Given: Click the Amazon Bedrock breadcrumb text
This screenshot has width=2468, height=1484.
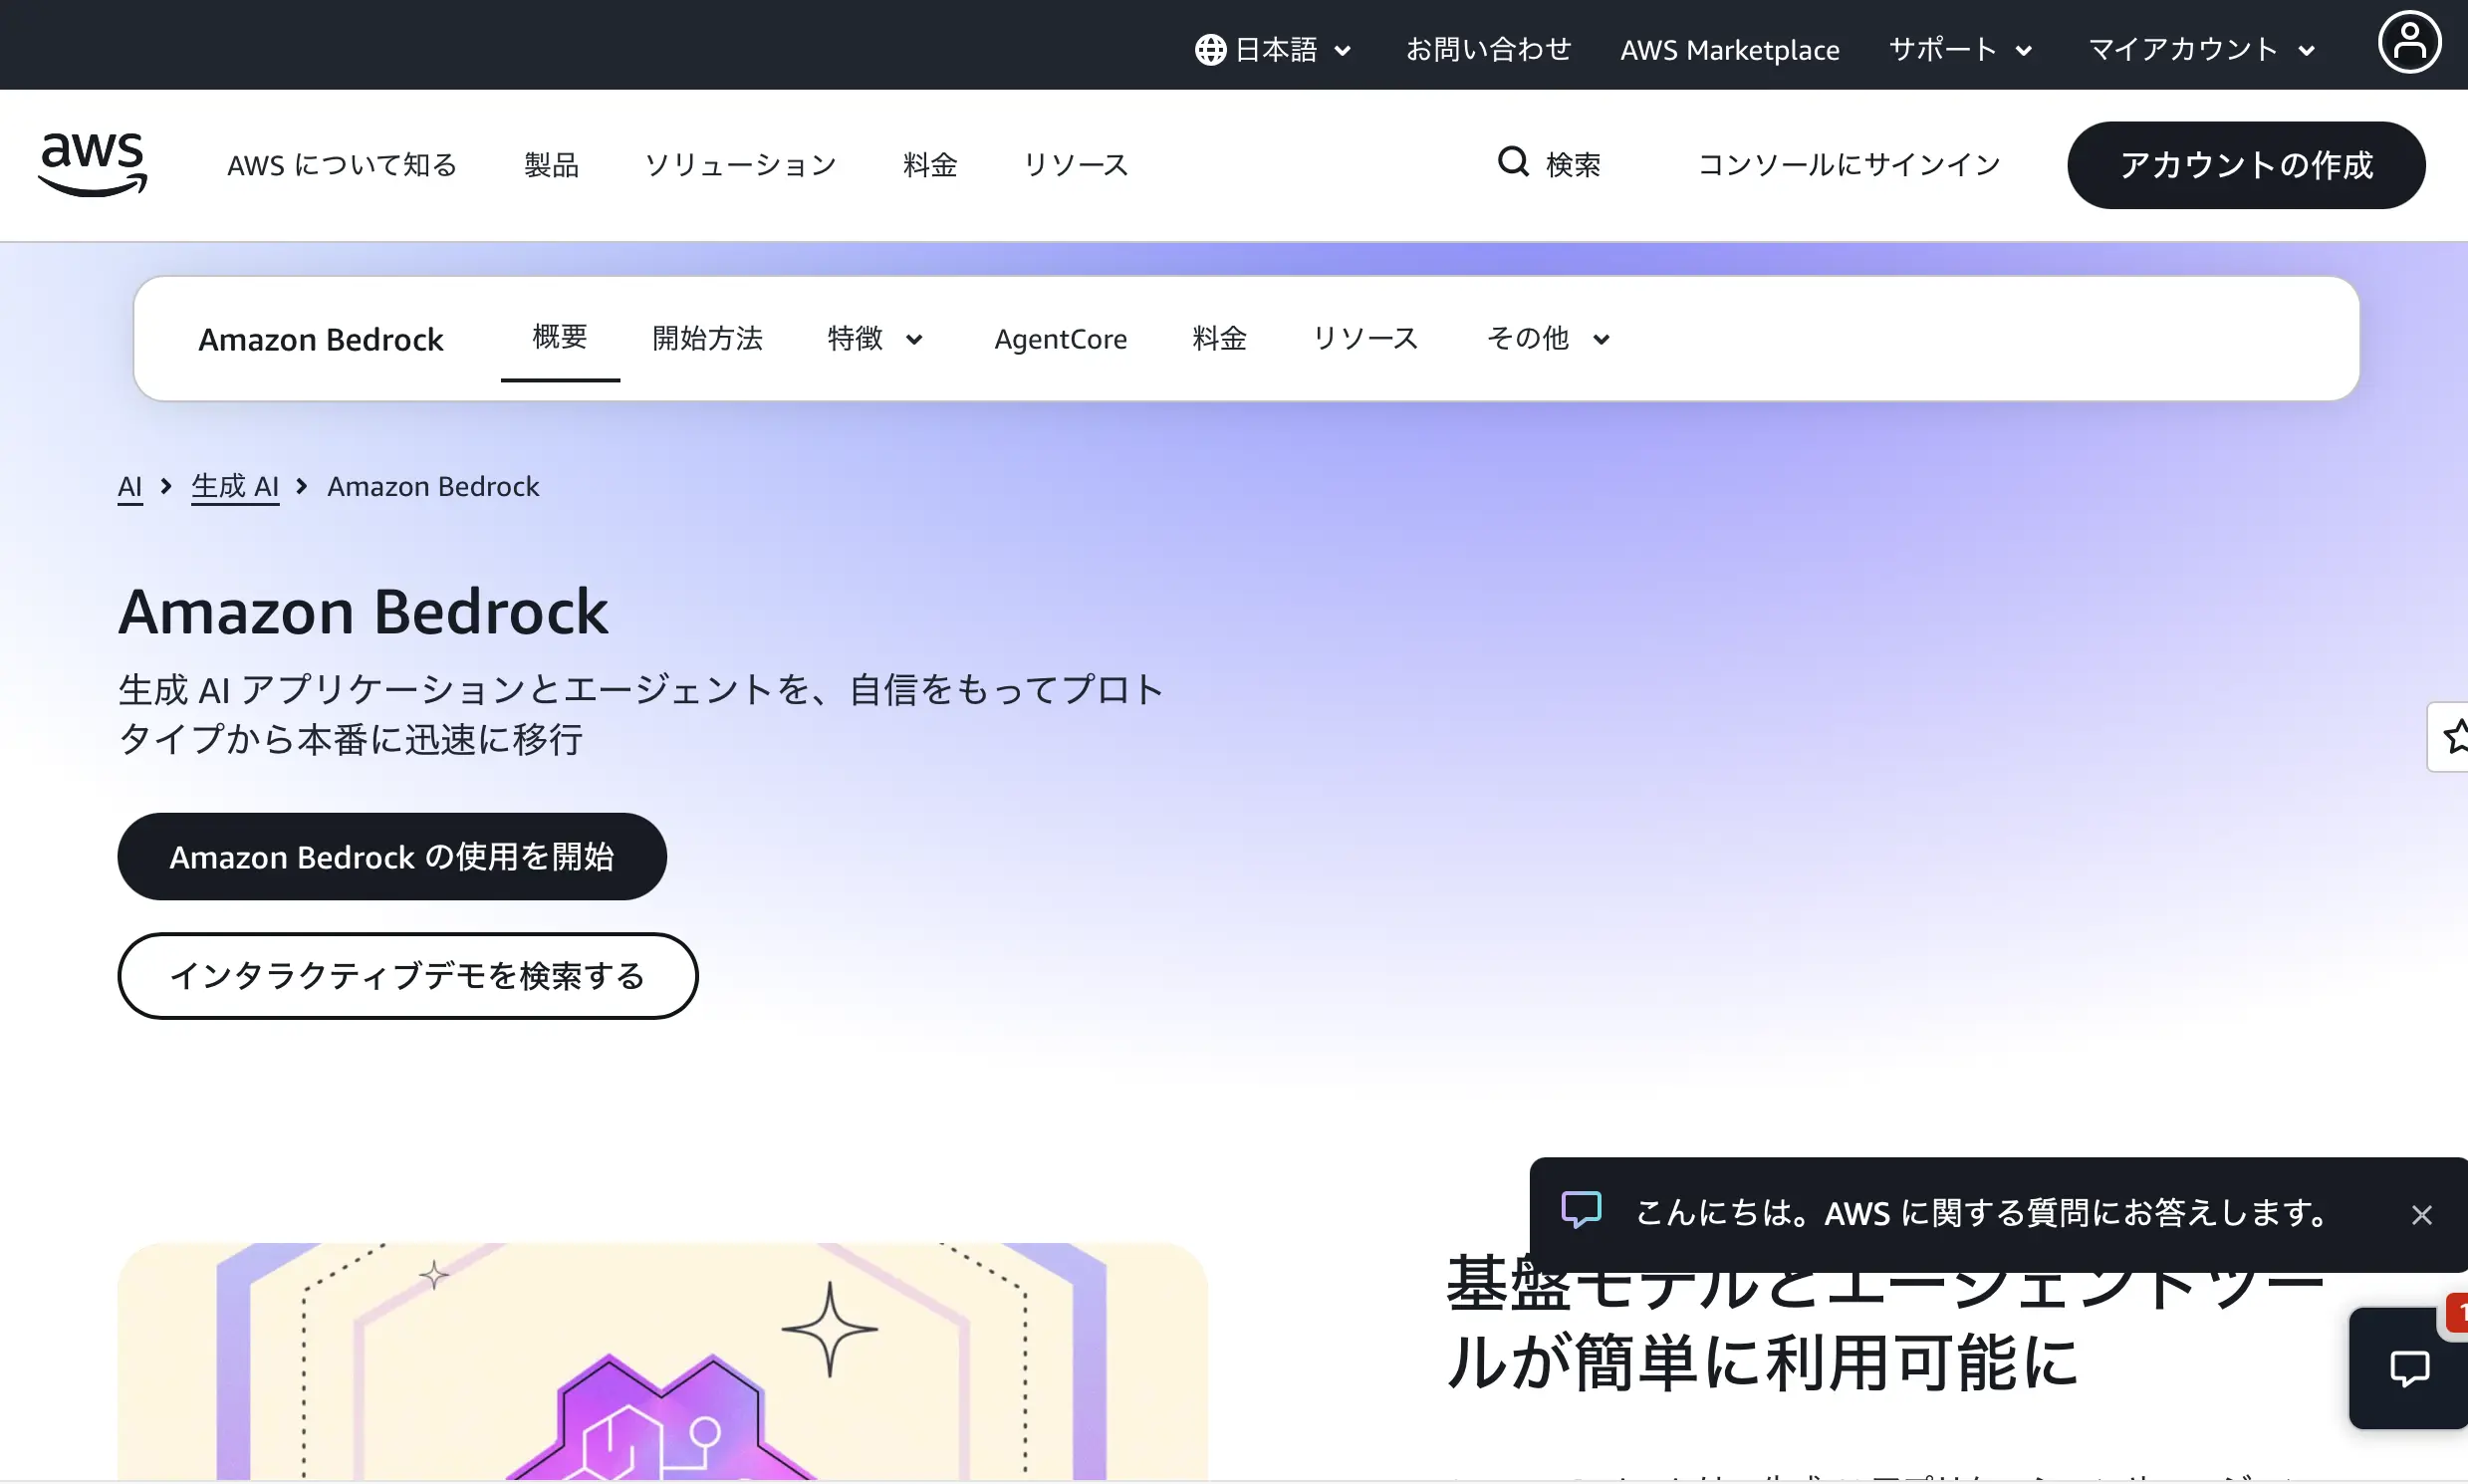Looking at the screenshot, I should [433, 487].
